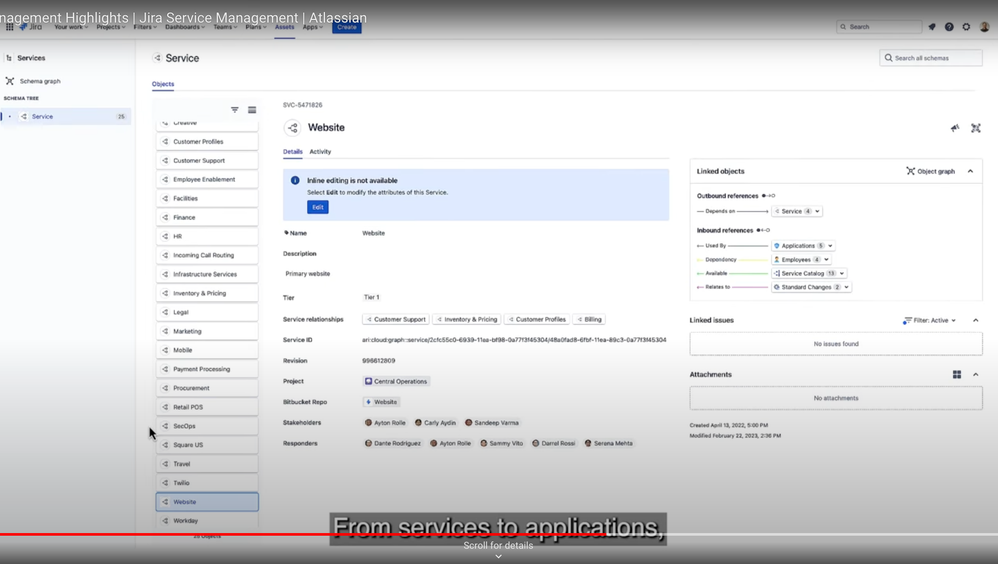Open the Service Catalog 13 dropdown
998x564 pixels.
[809, 273]
